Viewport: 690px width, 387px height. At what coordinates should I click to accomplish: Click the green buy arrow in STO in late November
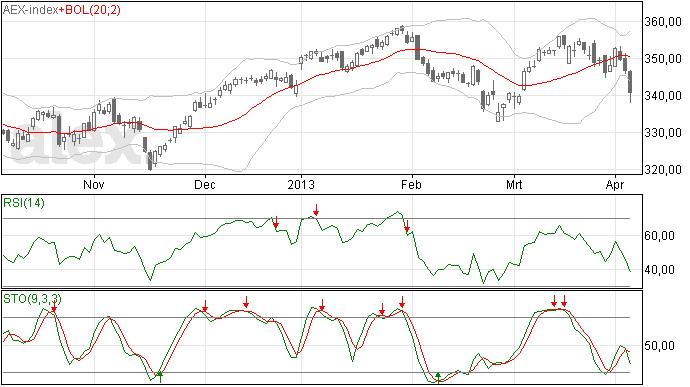pyautogui.click(x=160, y=376)
